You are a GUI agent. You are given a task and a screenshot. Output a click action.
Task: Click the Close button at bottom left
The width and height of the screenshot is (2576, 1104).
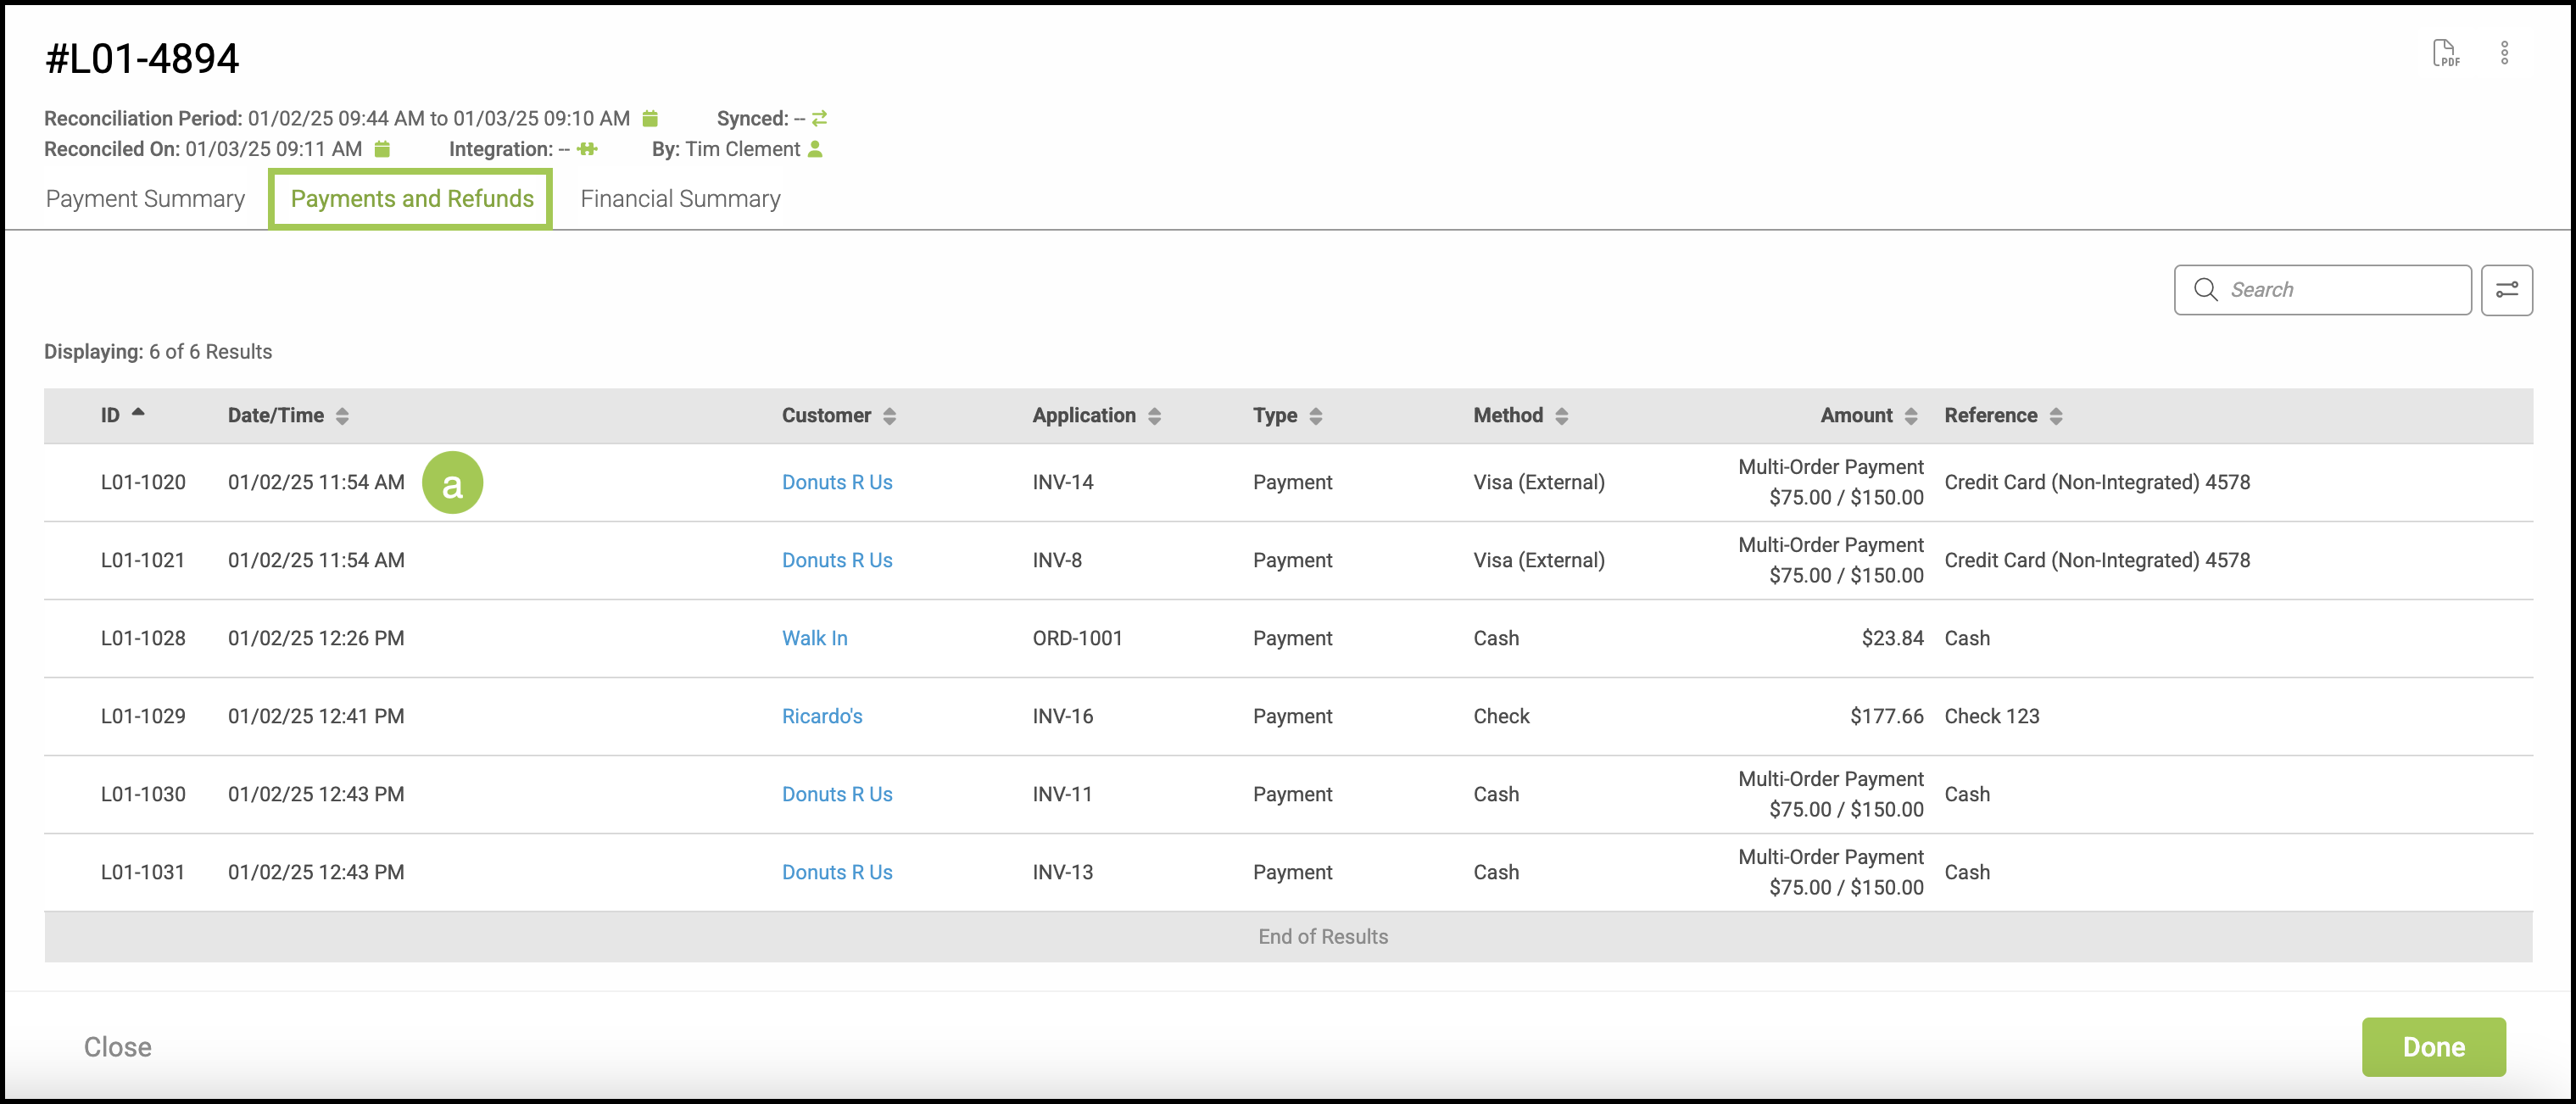click(x=117, y=1047)
